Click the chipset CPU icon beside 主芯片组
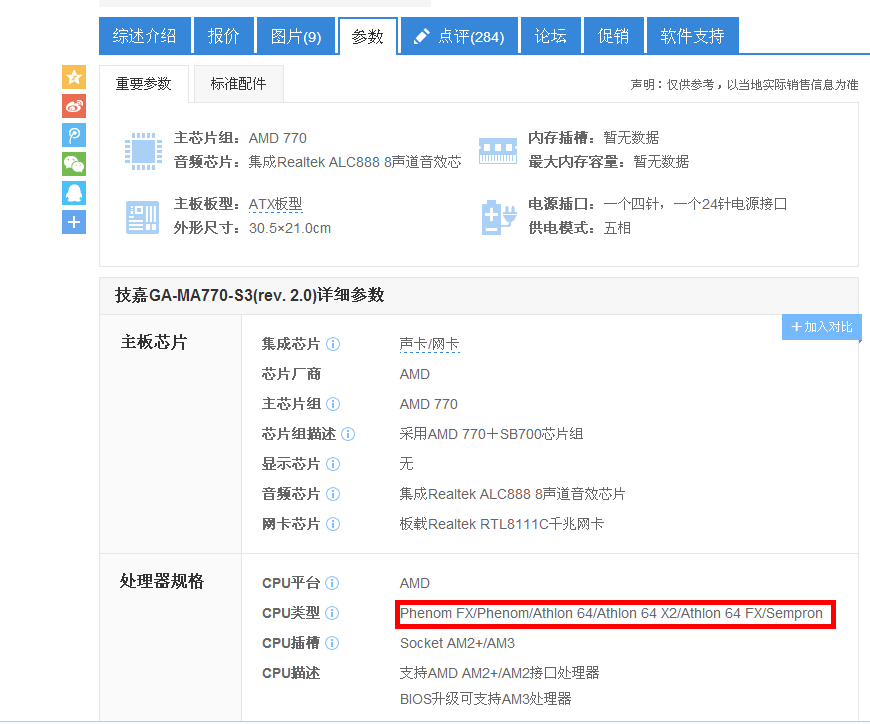 pos(143,151)
